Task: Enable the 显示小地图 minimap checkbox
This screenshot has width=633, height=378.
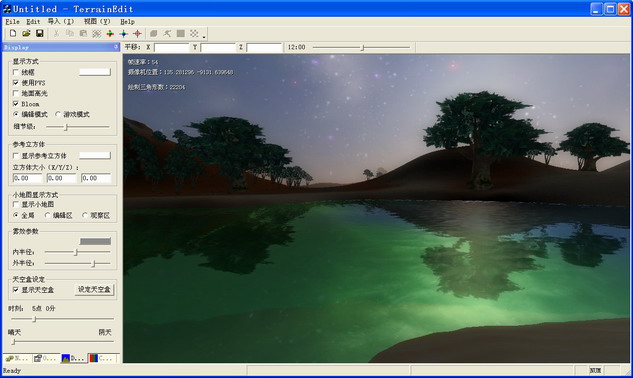Action: point(16,204)
